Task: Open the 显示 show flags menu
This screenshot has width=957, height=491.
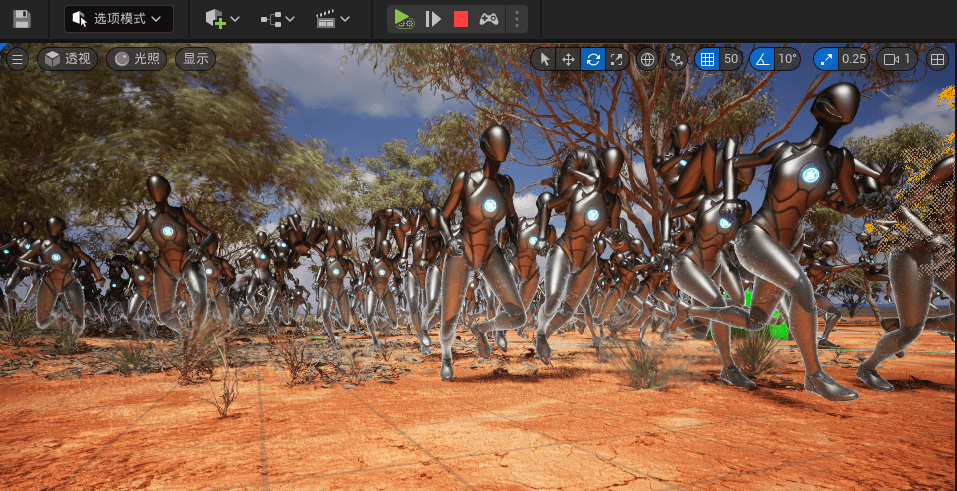Action: 195,59
